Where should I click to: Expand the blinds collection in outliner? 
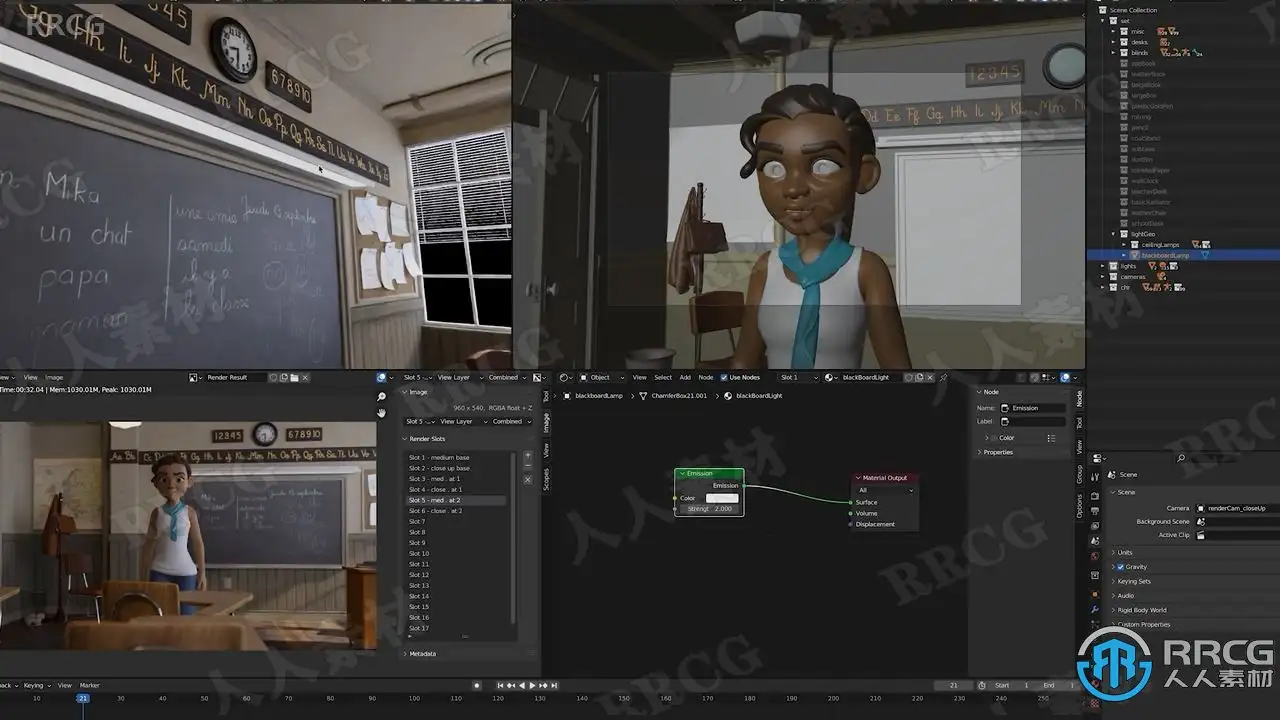point(1113,53)
